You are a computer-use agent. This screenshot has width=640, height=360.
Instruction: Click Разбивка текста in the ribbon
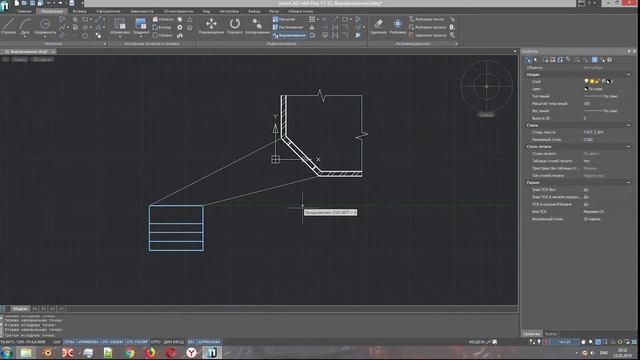[427, 19]
